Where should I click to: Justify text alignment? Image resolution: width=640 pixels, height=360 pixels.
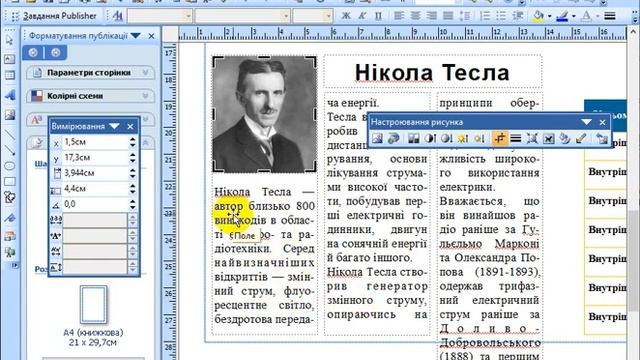pyautogui.click(x=448, y=16)
